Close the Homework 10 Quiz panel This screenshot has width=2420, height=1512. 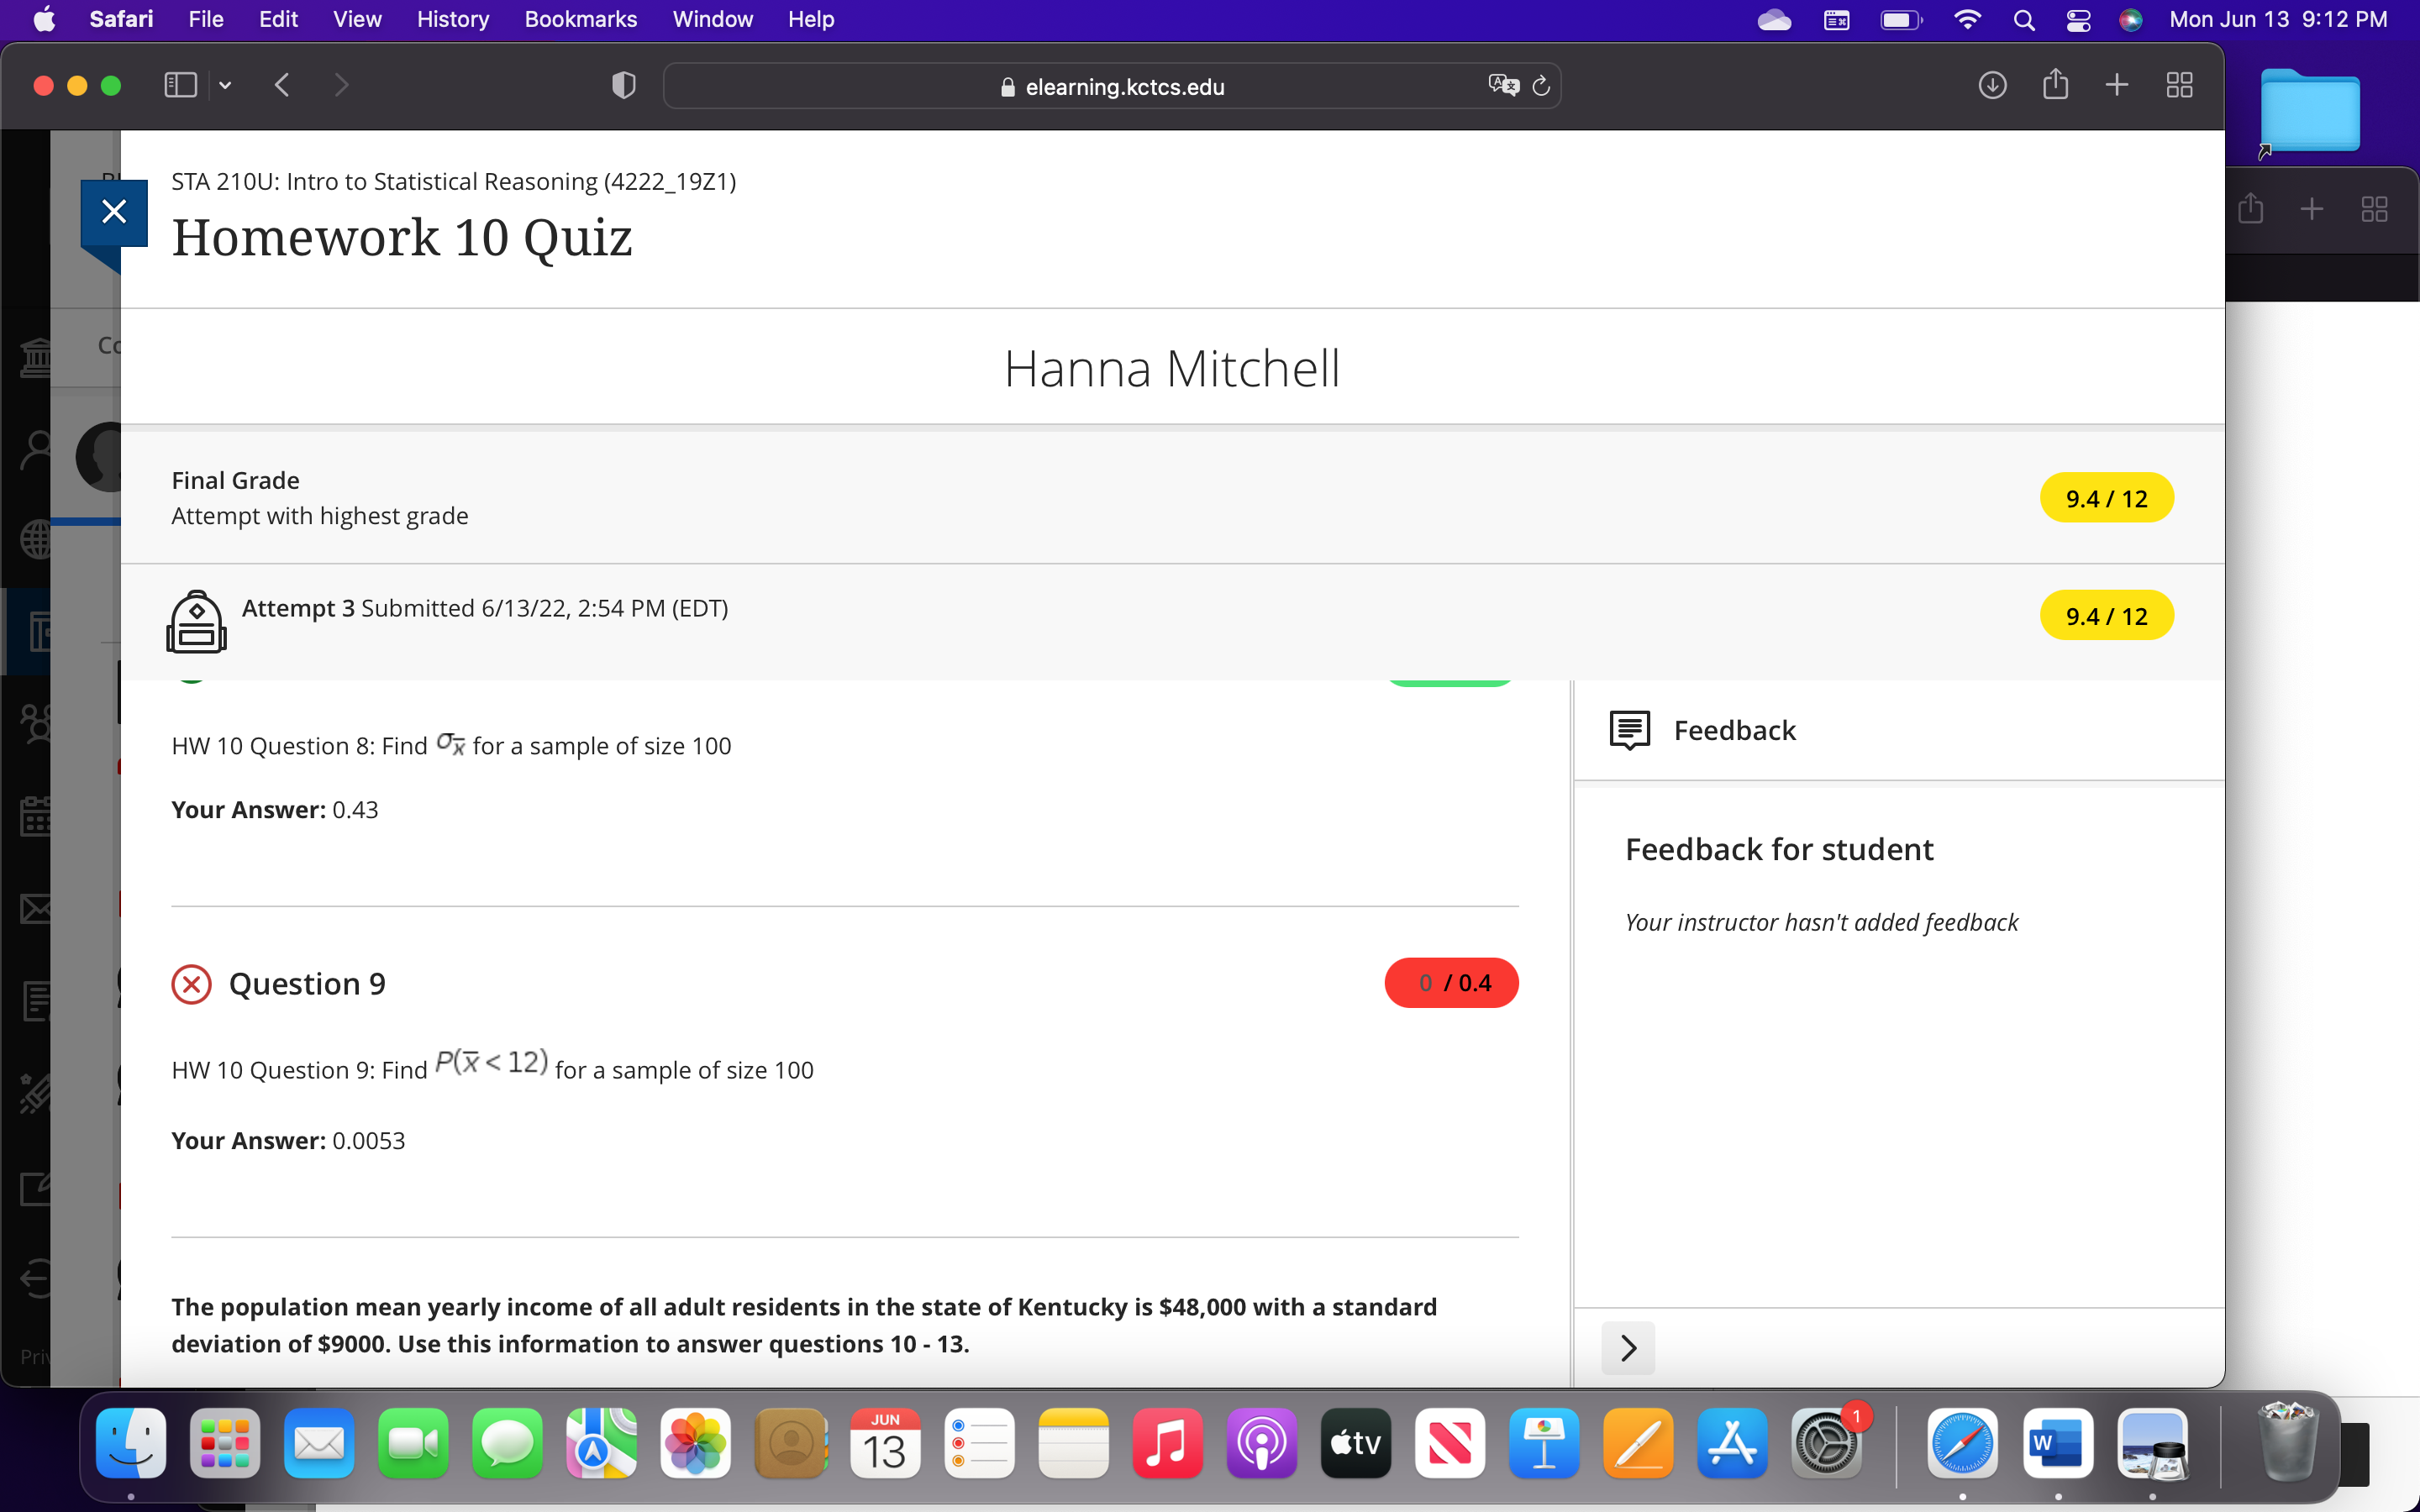pyautogui.click(x=114, y=211)
